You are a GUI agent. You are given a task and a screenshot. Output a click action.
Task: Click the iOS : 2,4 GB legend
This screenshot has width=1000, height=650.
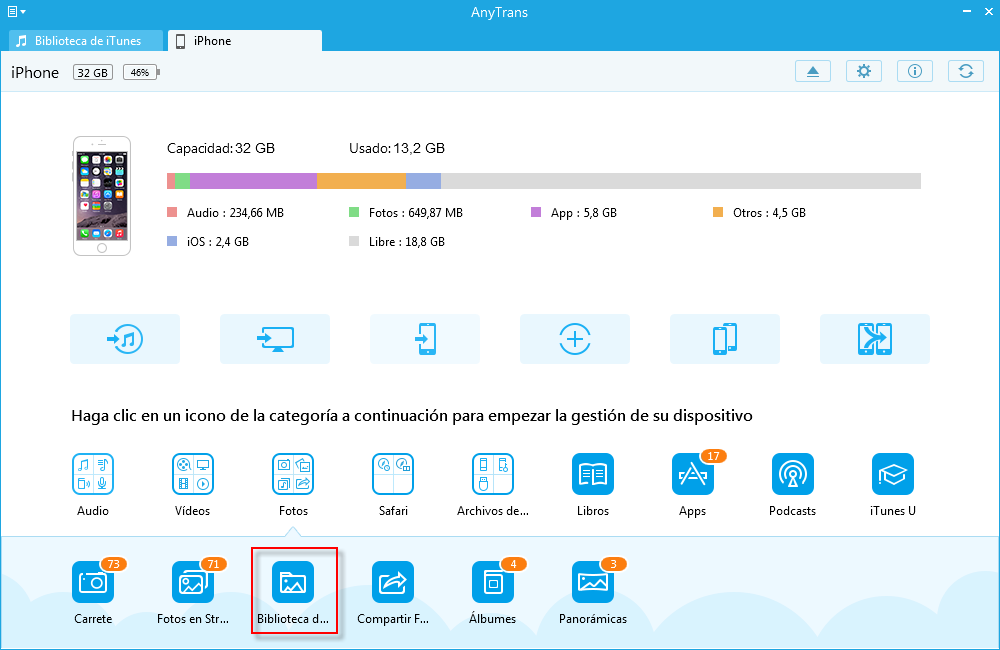(208, 242)
